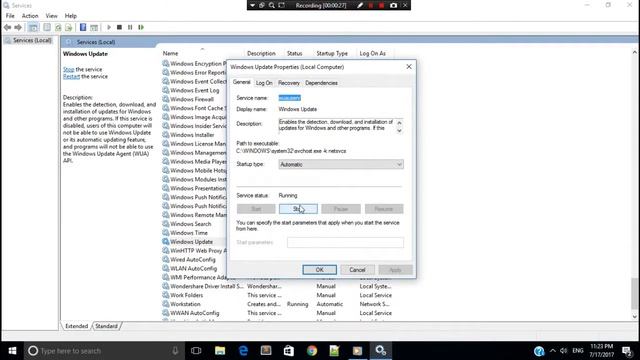640x360 pixels.
Task: Launch Google Chrome from the taskbar
Action: (x=312, y=351)
